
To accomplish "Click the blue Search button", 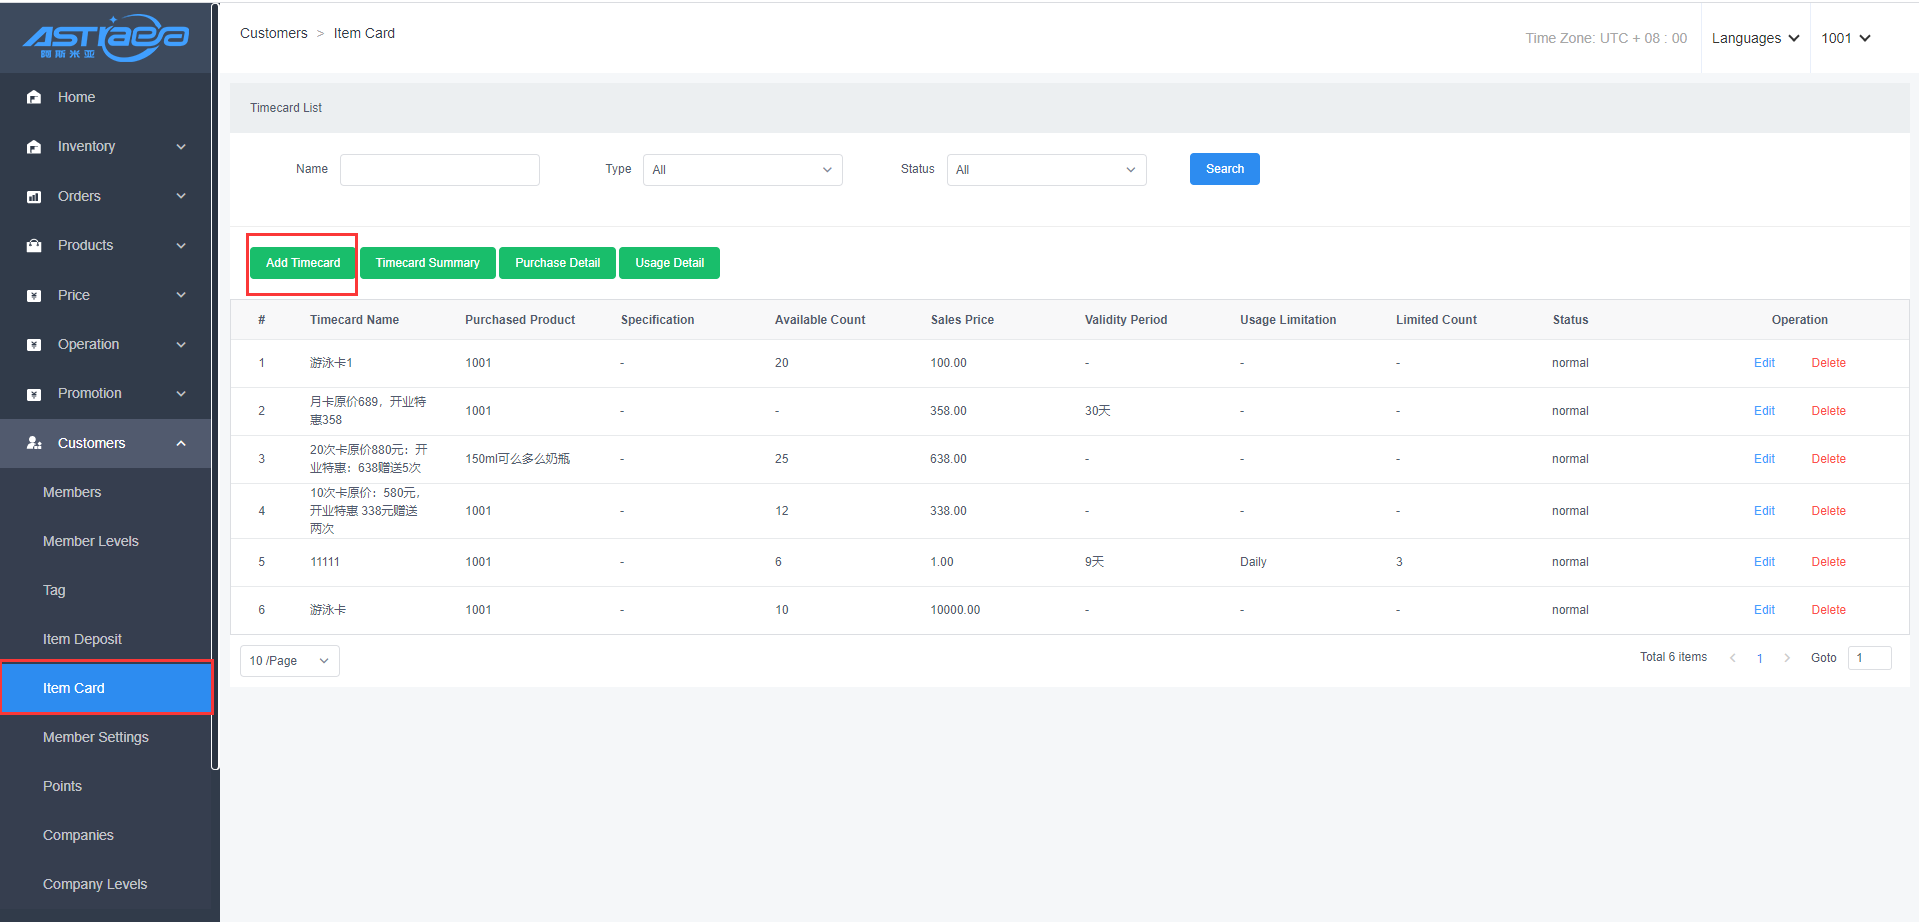I will 1224,169.
